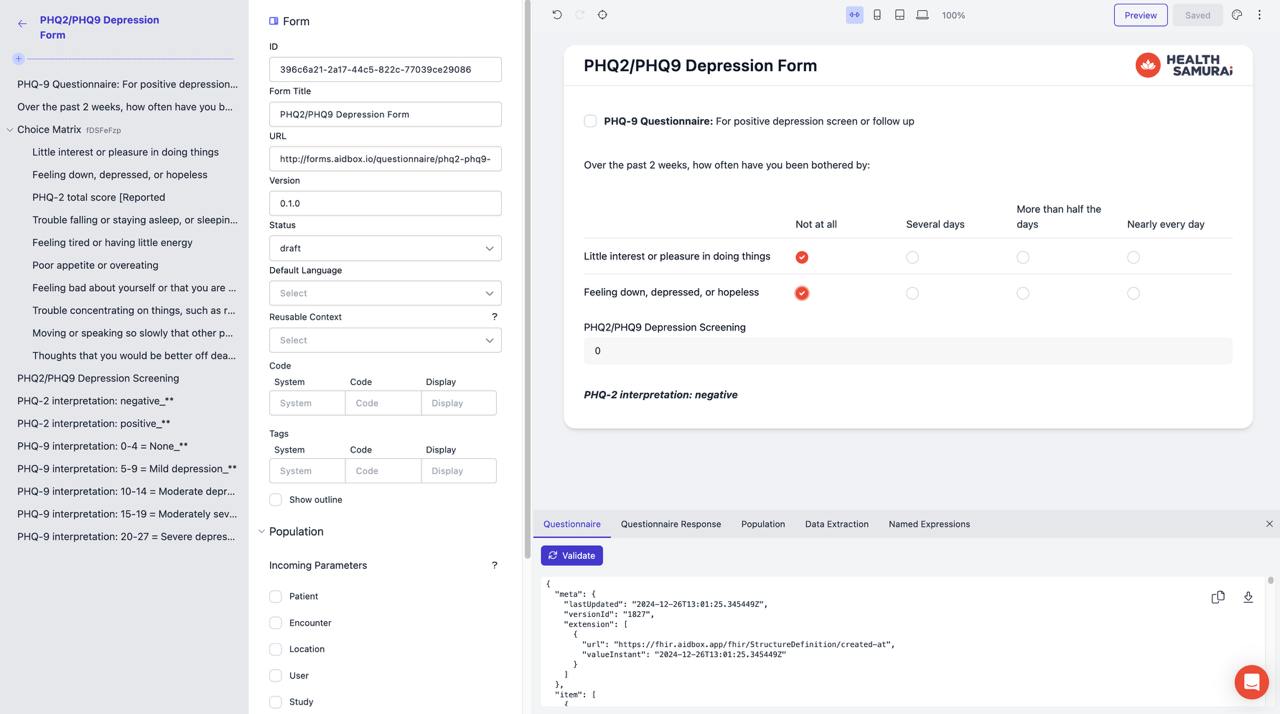Click the Preview button
Viewport: 1280px width, 714px height.
(x=1140, y=15)
